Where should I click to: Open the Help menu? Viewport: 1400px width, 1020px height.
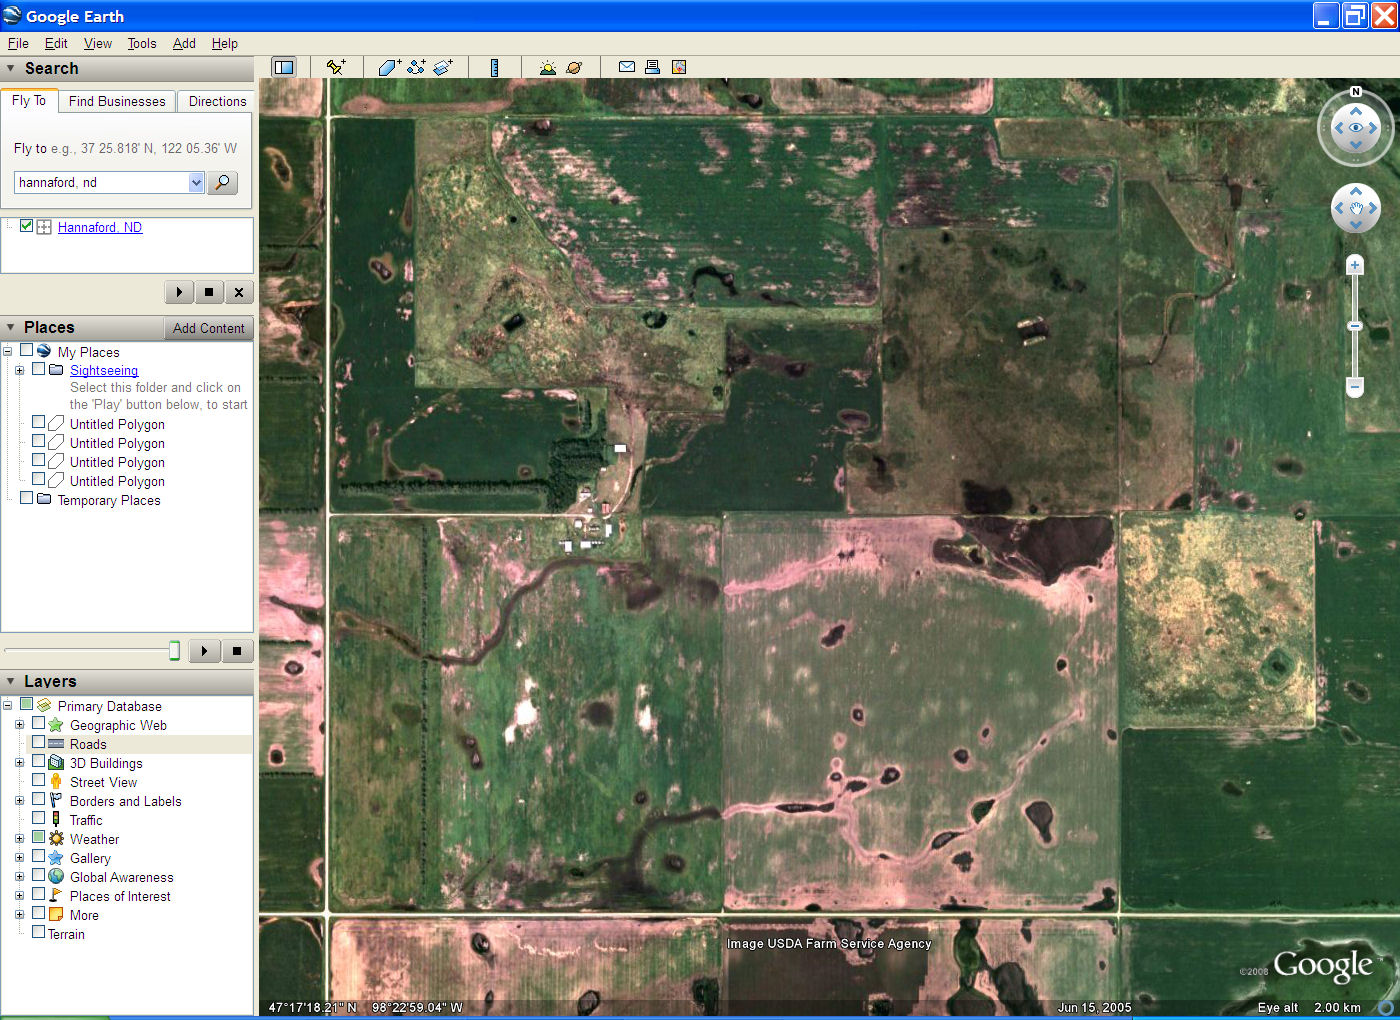225,43
